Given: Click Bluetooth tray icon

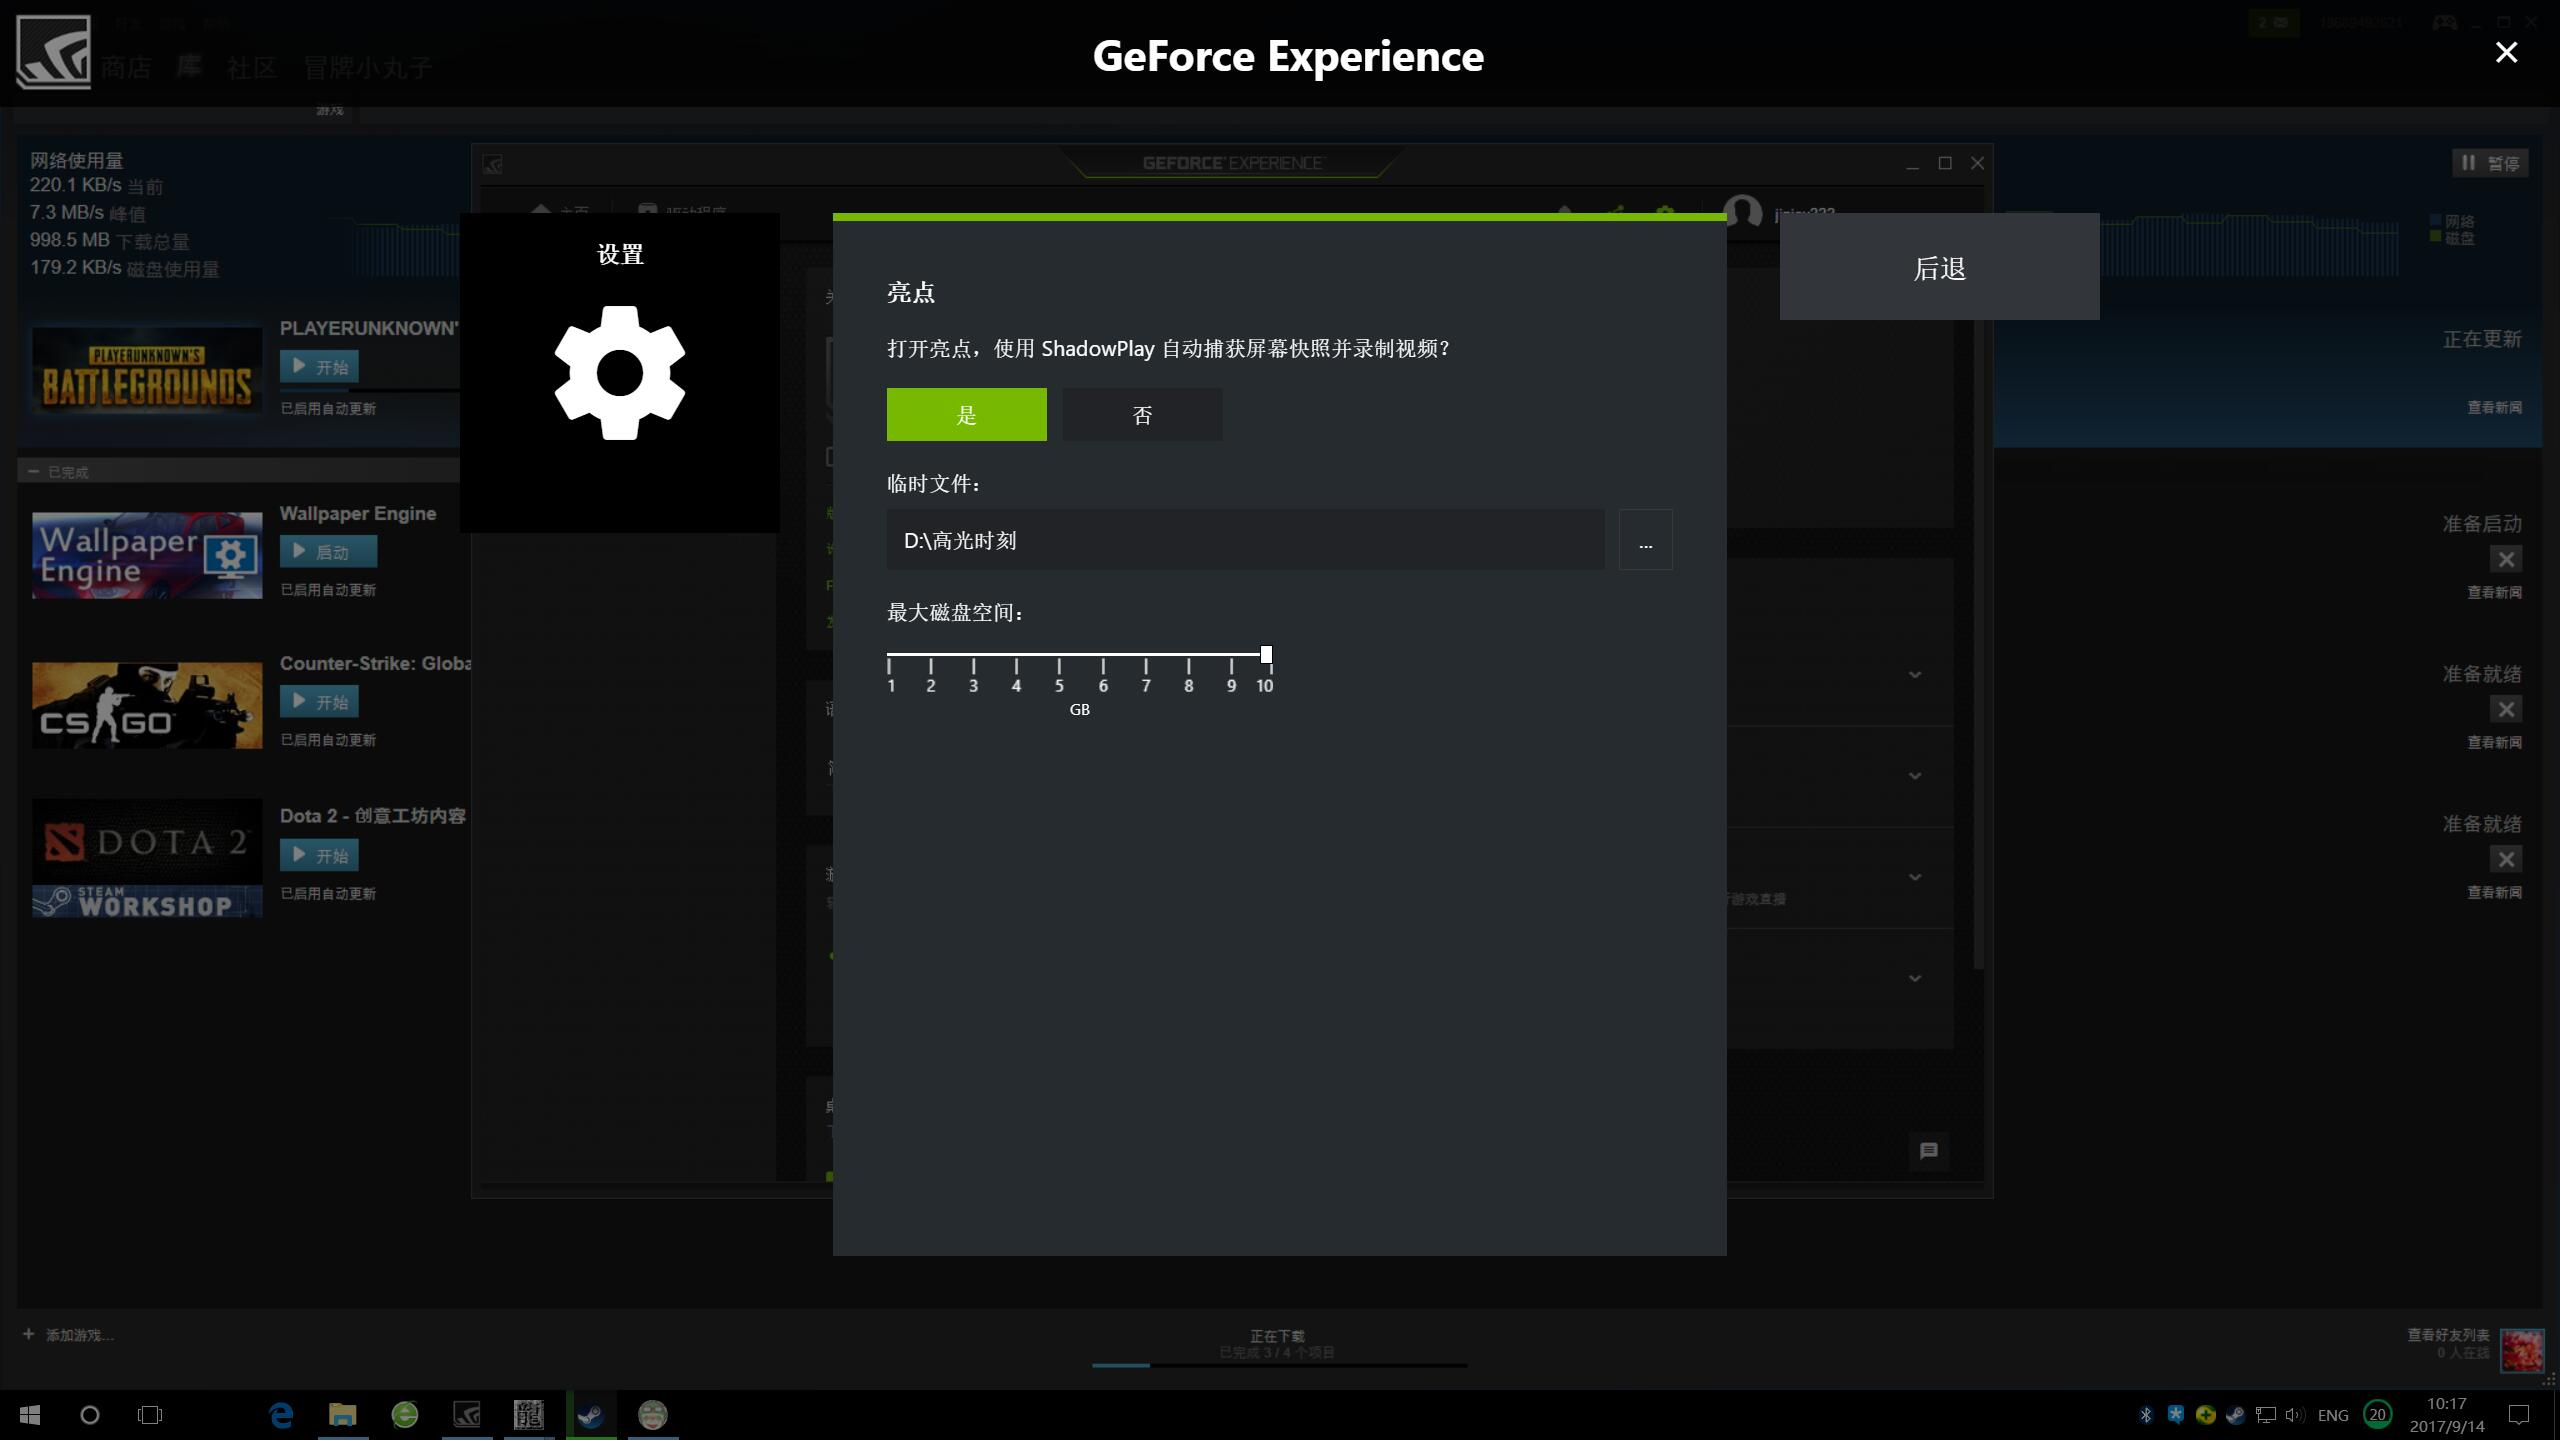Looking at the screenshot, I should tap(2145, 1415).
